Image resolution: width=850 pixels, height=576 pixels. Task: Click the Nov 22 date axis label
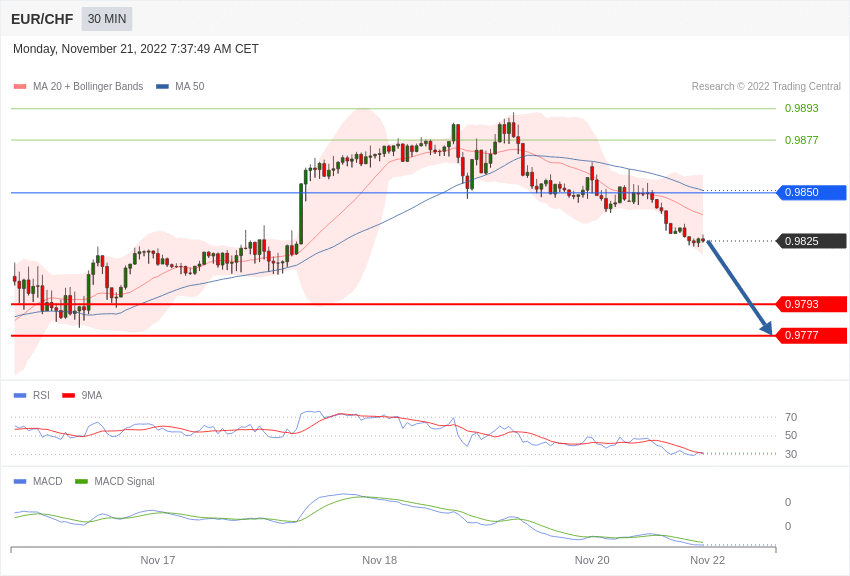pos(707,560)
